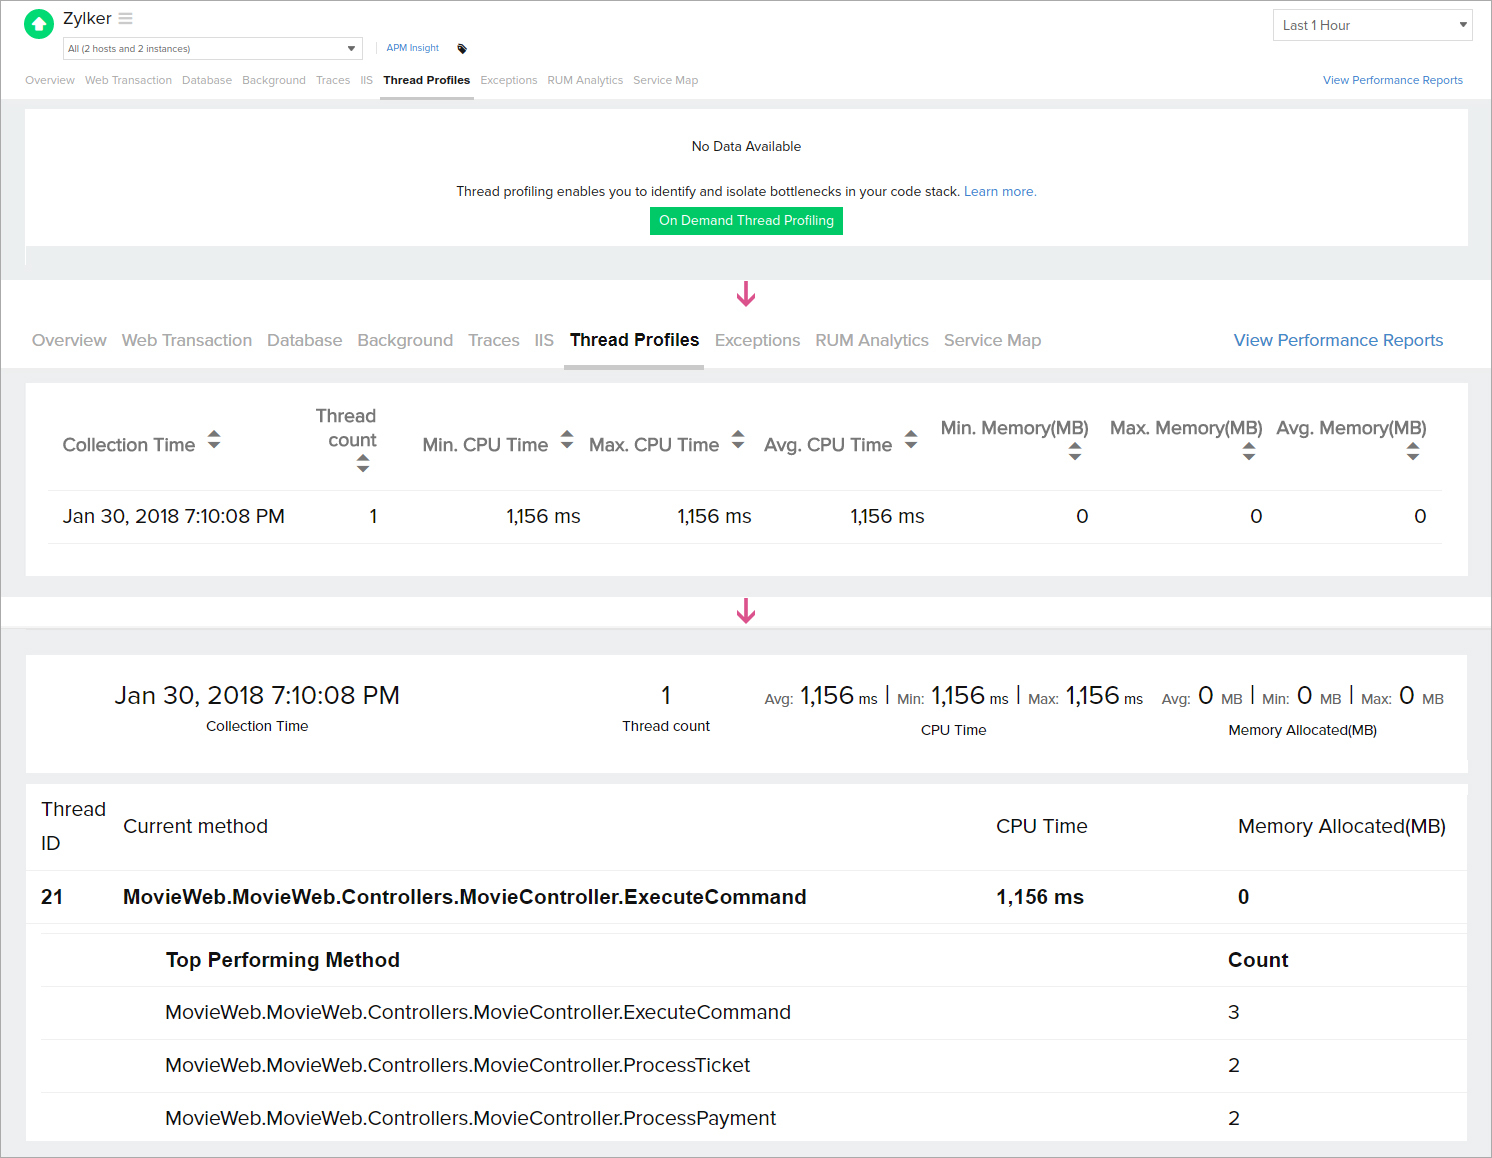This screenshot has height=1158, width=1492.
Task: Sort by Avg. Memory(MB) arrows
Action: 1413,451
